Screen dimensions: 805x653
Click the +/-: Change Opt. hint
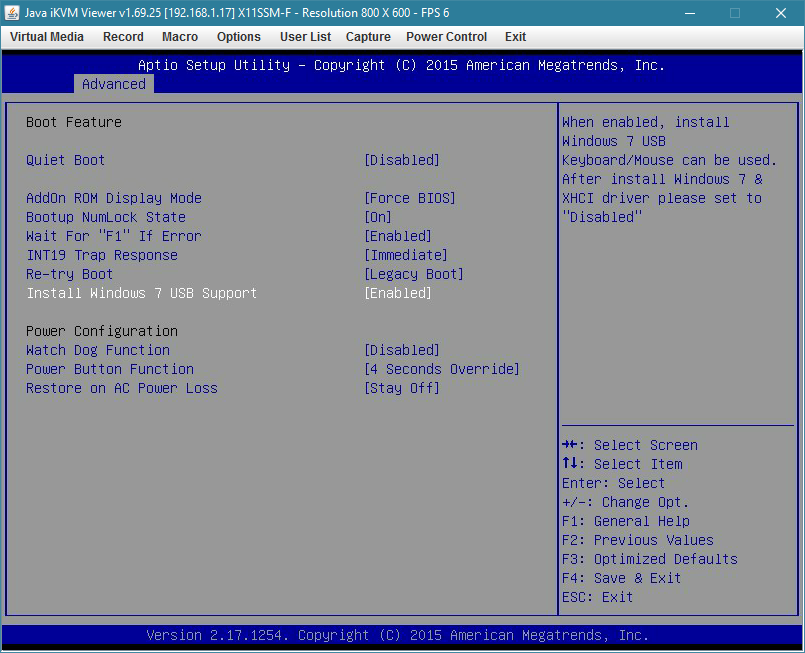click(x=625, y=502)
